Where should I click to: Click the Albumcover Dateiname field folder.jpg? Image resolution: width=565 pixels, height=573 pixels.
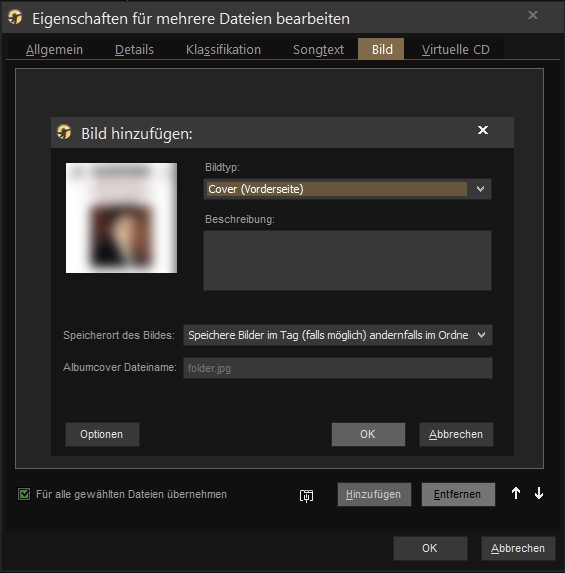[338, 368]
